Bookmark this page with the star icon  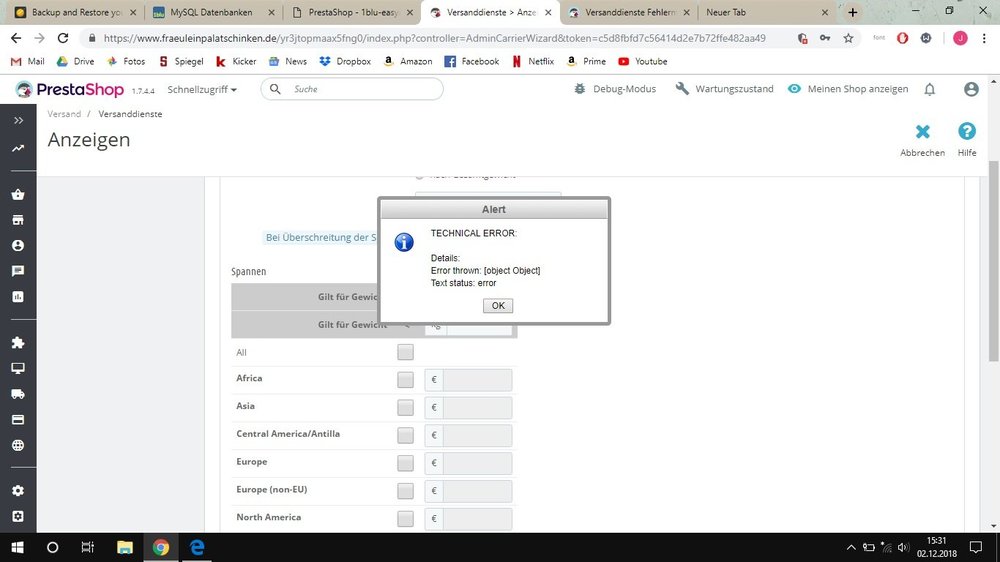(x=848, y=38)
